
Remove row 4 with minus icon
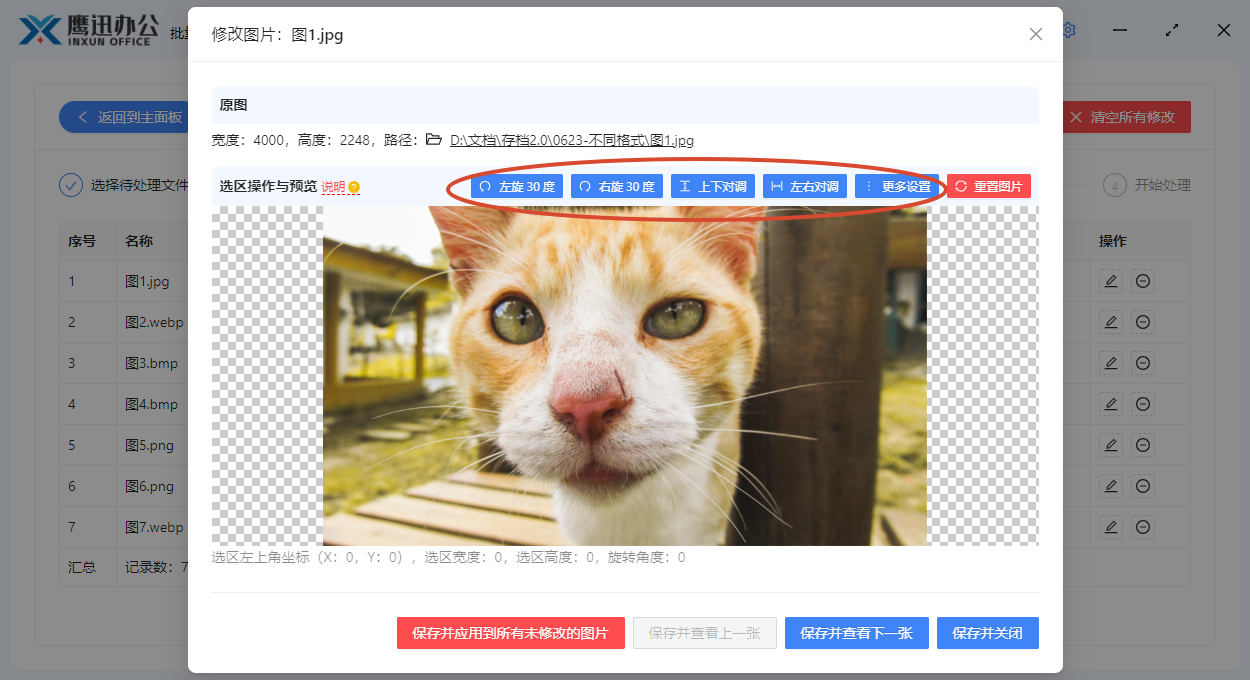point(1143,404)
